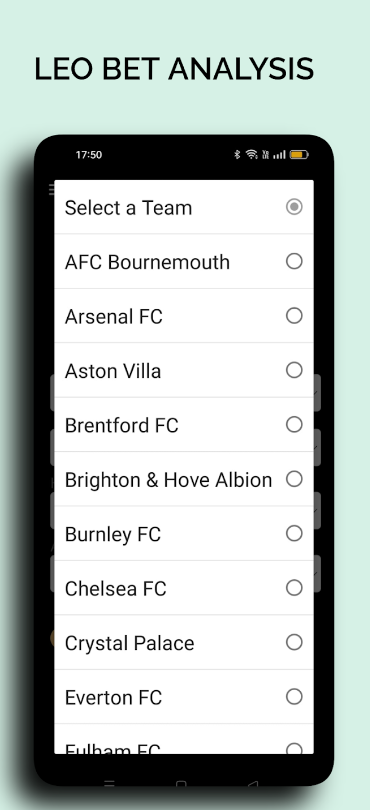The height and width of the screenshot is (810, 370).
Task: Pick the Crystal Palace radio button
Action: point(294,643)
